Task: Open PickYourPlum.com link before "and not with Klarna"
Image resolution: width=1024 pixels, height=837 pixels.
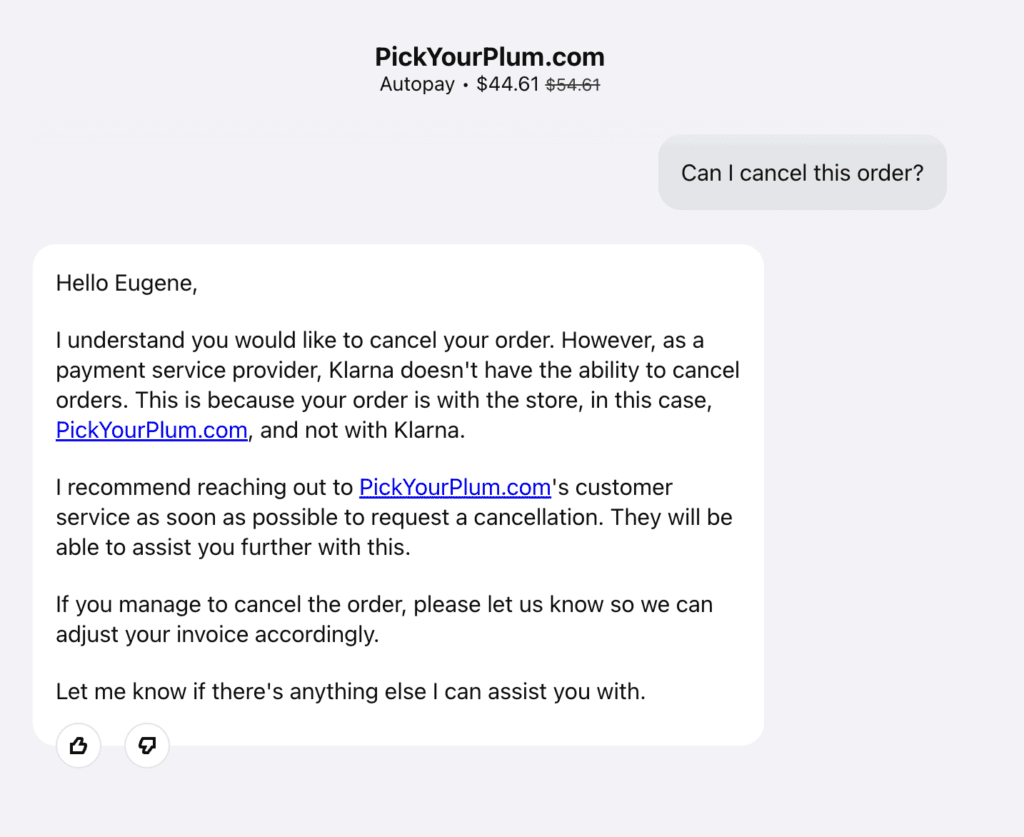Action: (151, 431)
